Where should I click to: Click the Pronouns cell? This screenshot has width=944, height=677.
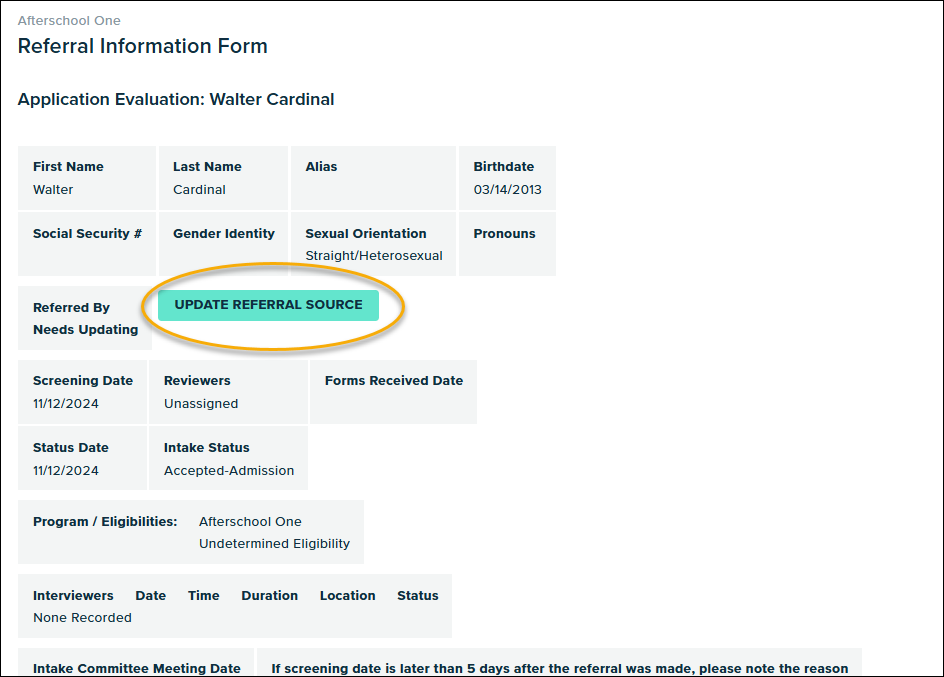pyautogui.click(x=506, y=244)
